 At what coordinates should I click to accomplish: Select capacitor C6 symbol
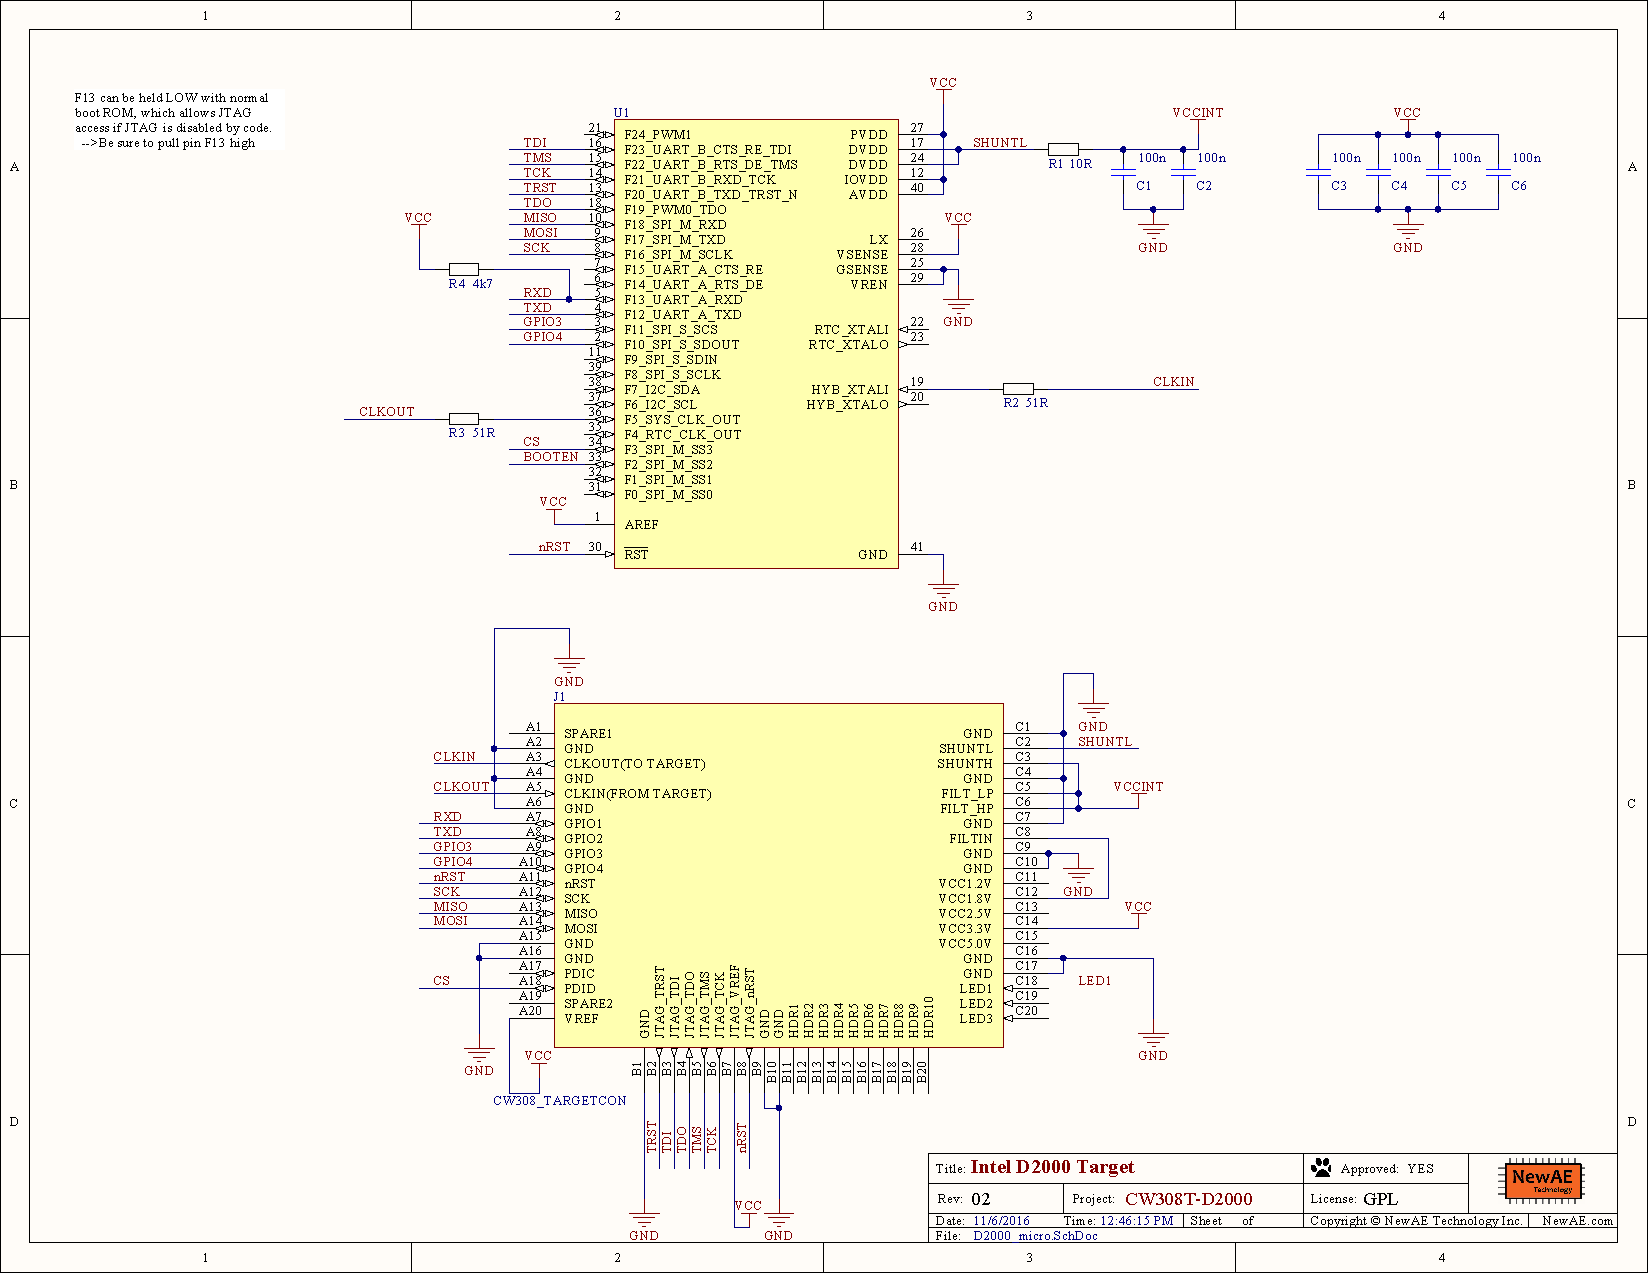(x=1498, y=174)
